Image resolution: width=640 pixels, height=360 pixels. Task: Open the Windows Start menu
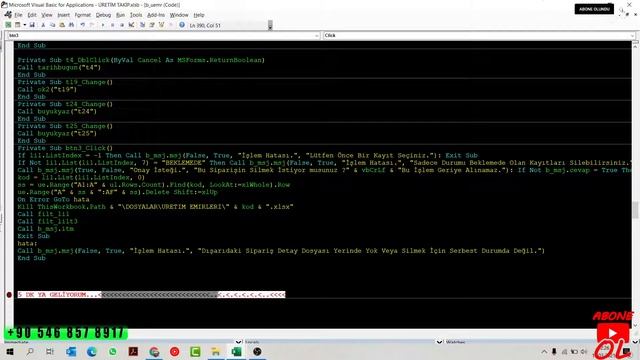(10, 351)
